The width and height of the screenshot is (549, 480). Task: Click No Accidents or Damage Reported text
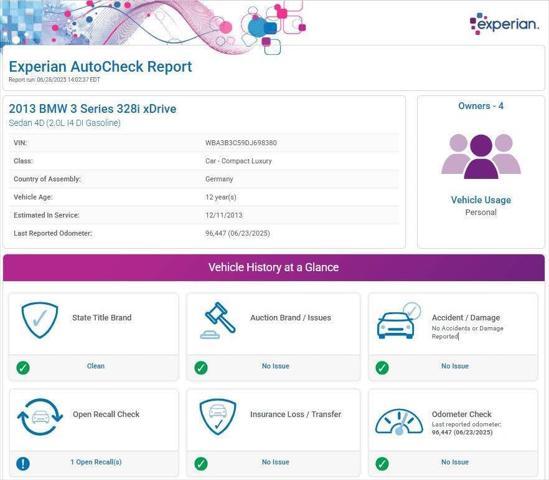pyautogui.click(x=467, y=332)
